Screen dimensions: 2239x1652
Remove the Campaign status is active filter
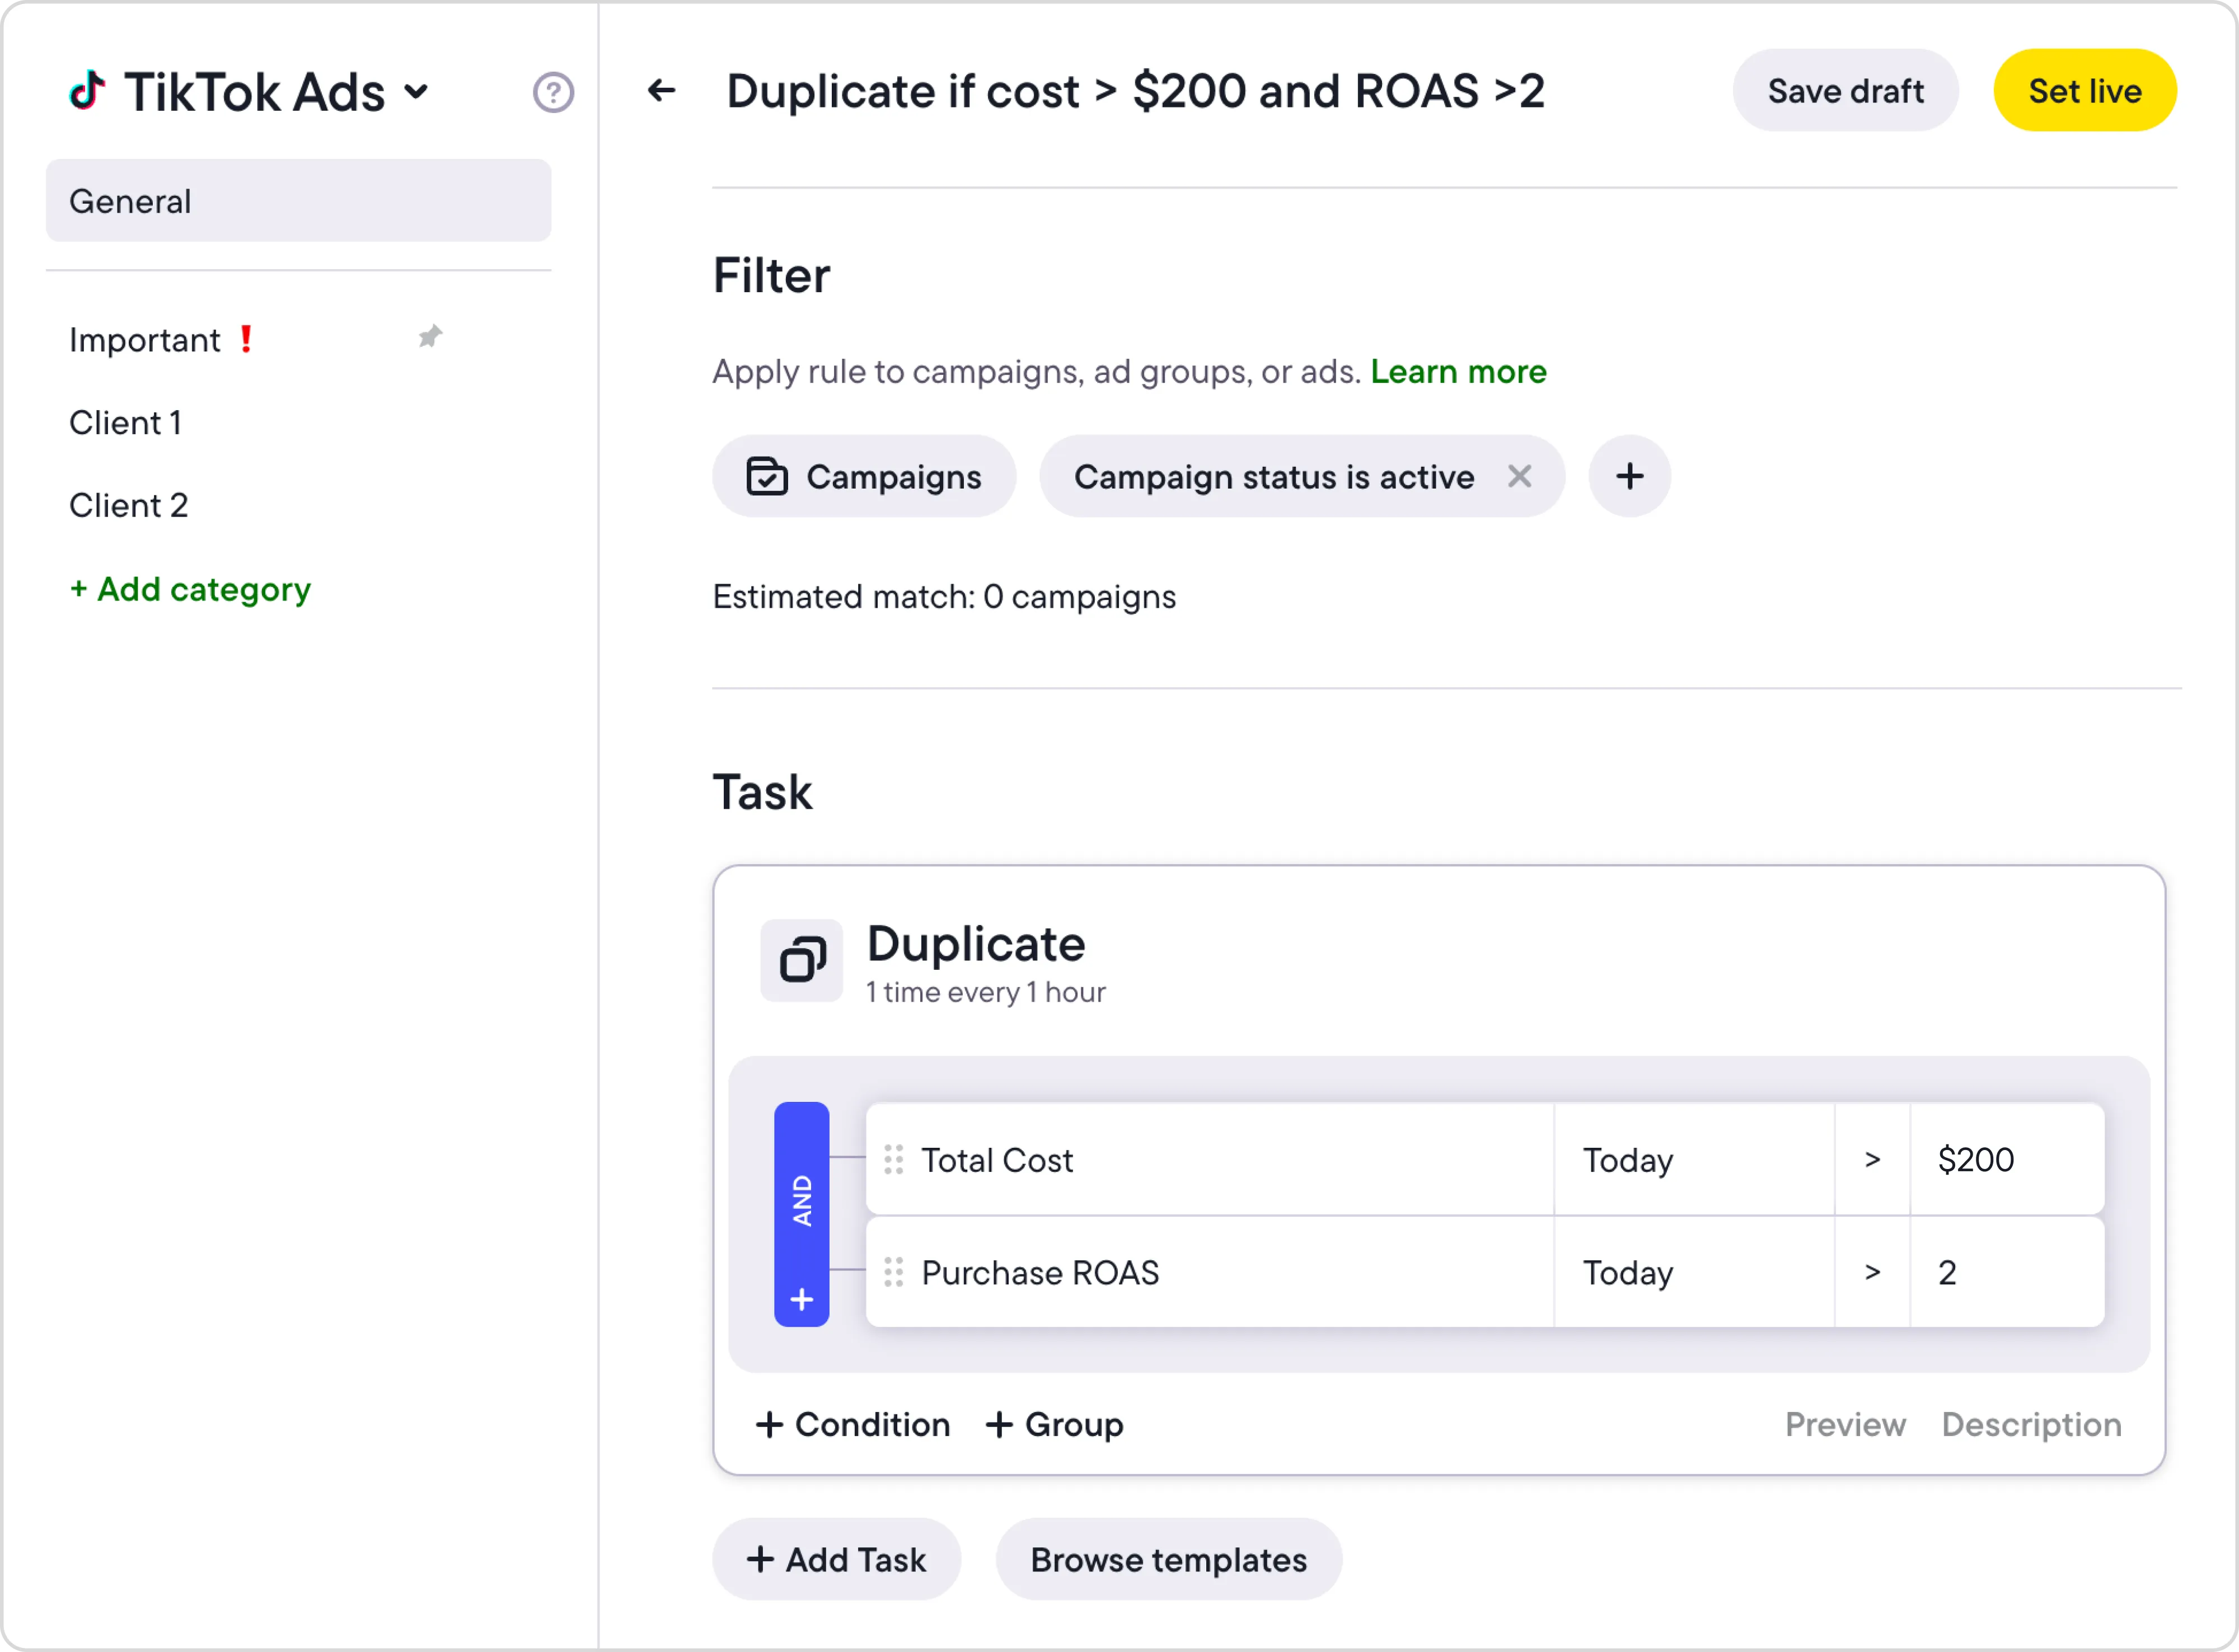pyautogui.click(x=1519, y=476)
